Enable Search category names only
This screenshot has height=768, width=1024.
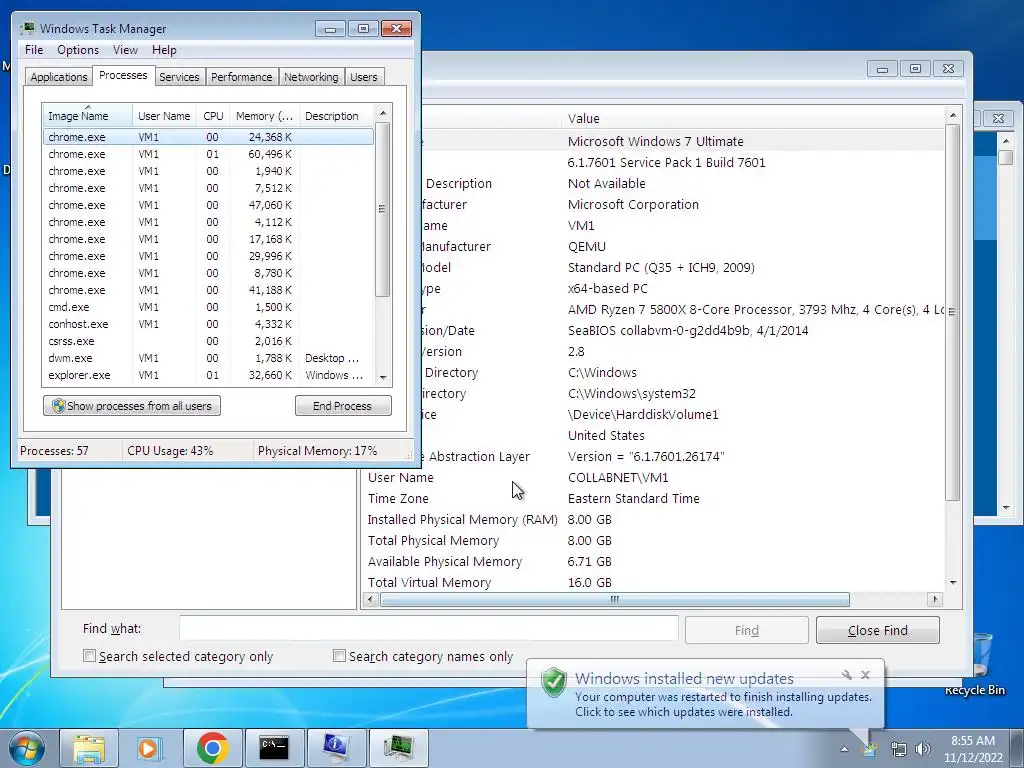point(339,656)
